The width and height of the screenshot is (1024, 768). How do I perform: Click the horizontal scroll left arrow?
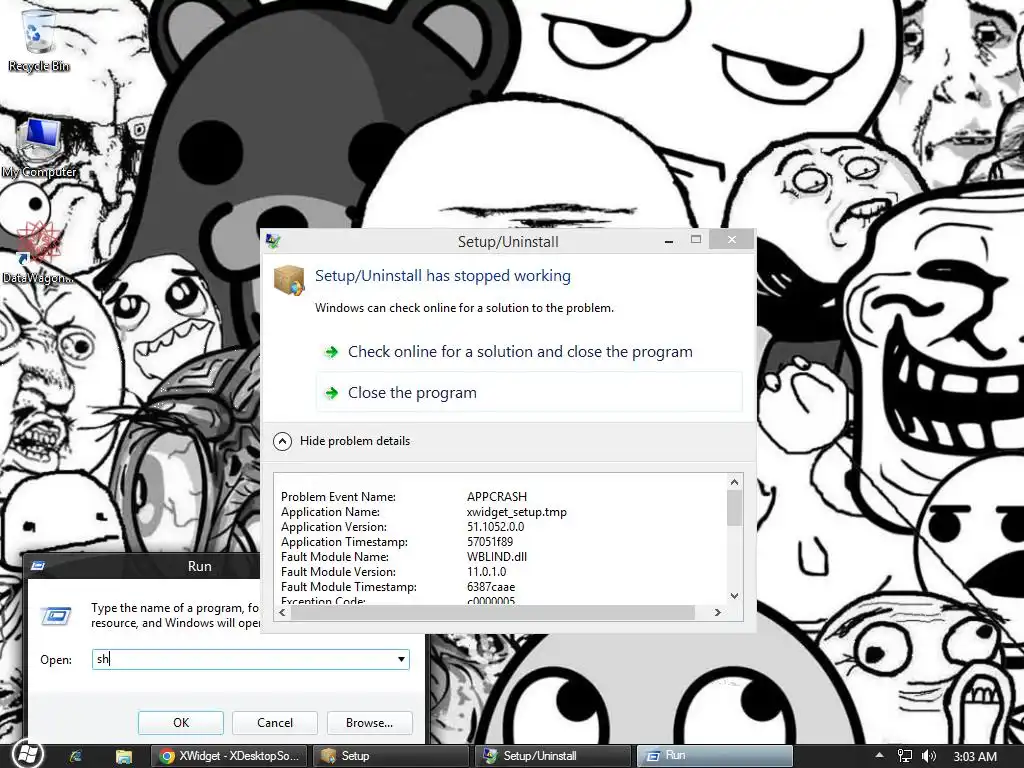tap(282, 613)
